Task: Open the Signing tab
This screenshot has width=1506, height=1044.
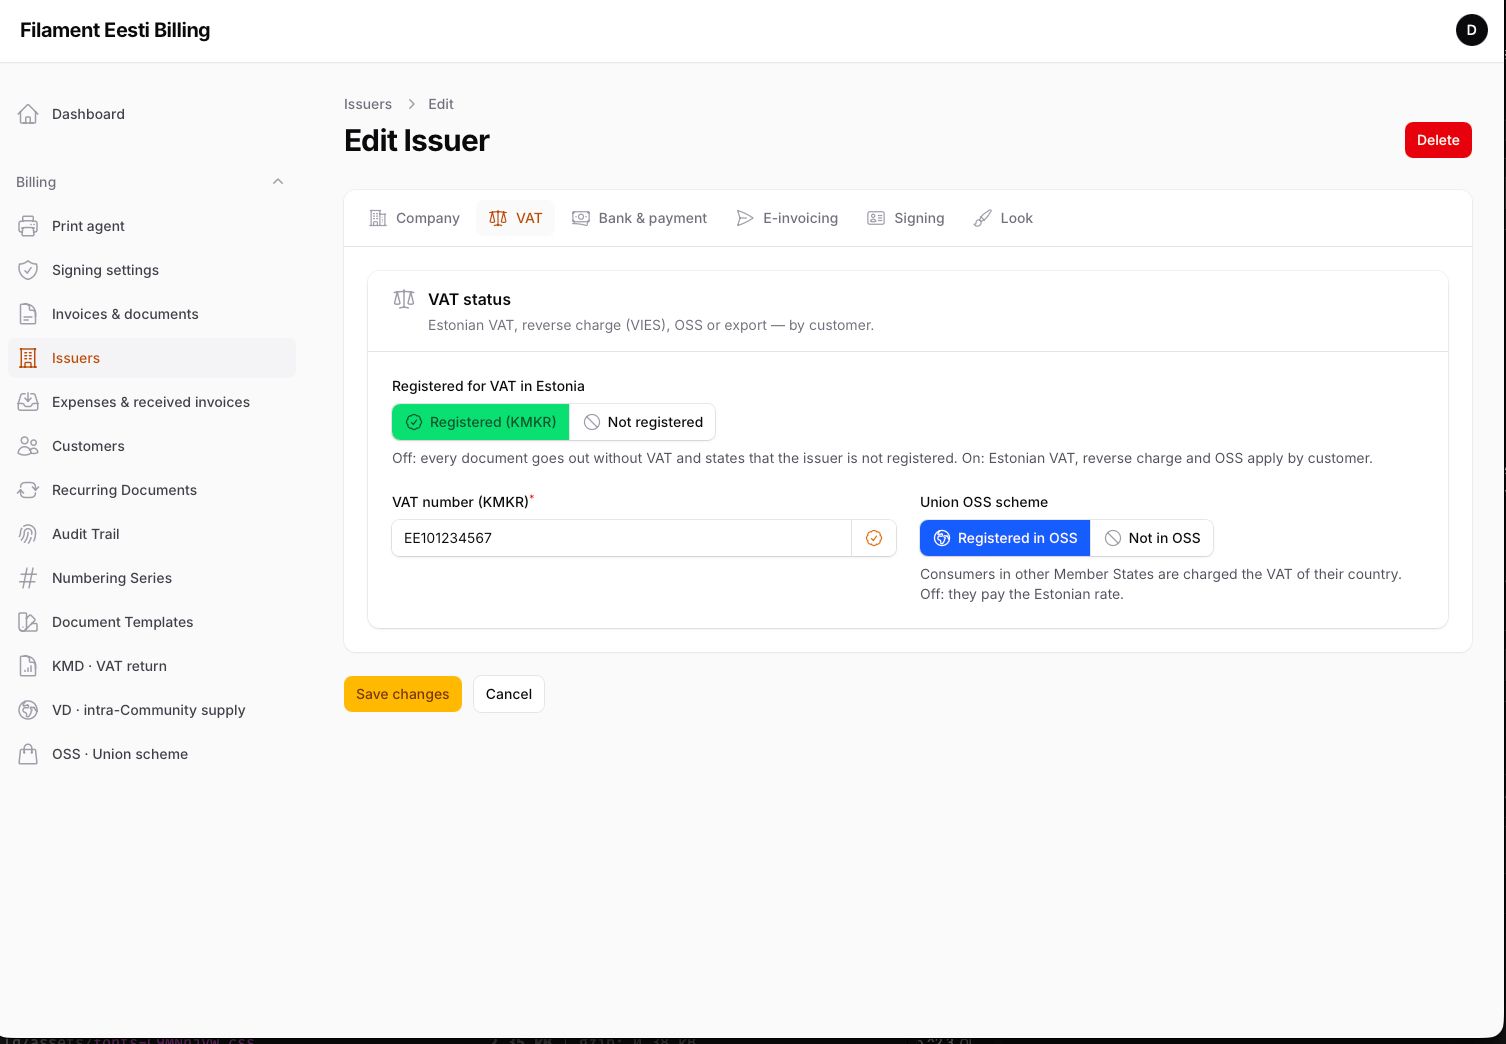Action: (905, 218)
